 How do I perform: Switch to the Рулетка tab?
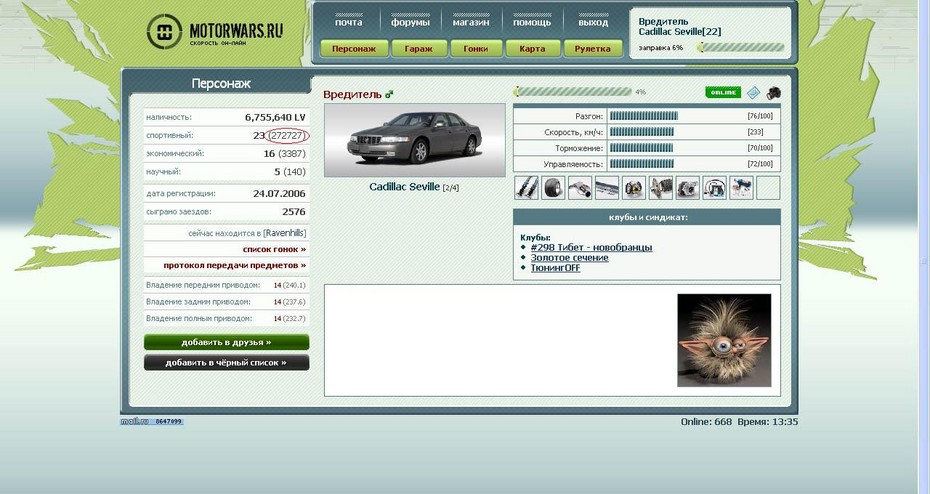[593, 49]
